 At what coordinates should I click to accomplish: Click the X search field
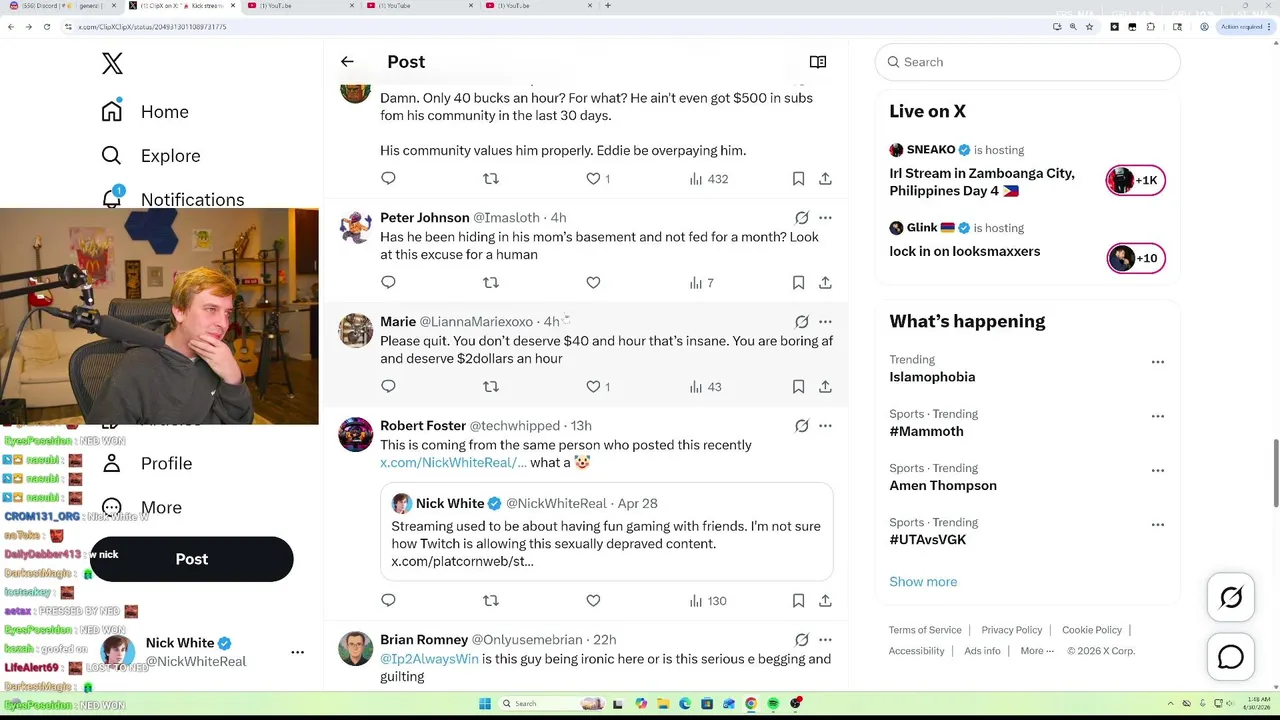pos(1028,62)
